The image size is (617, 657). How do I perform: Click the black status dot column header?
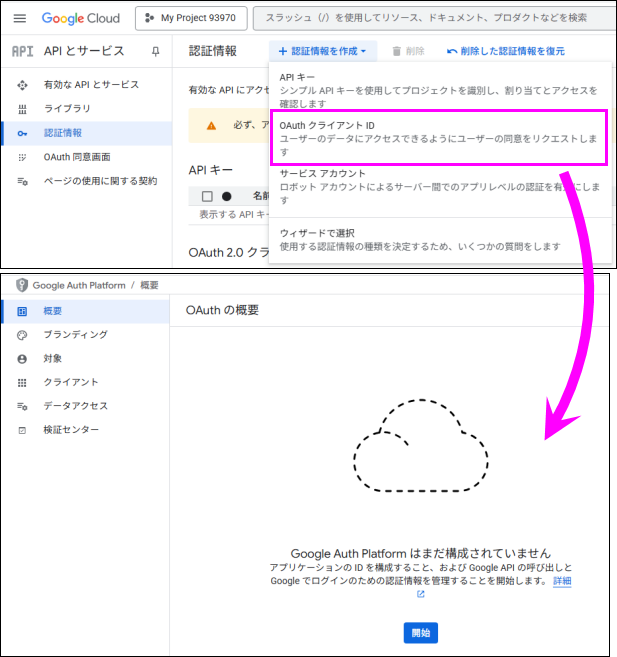(227, 196)
